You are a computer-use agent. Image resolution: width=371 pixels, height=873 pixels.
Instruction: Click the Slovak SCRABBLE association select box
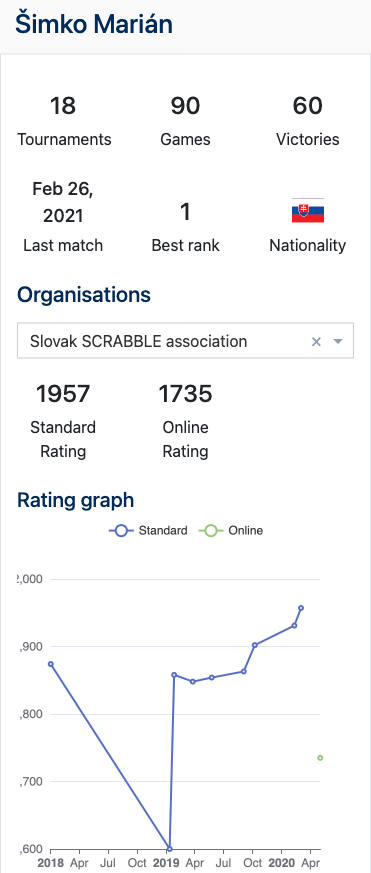pos(185,341)
